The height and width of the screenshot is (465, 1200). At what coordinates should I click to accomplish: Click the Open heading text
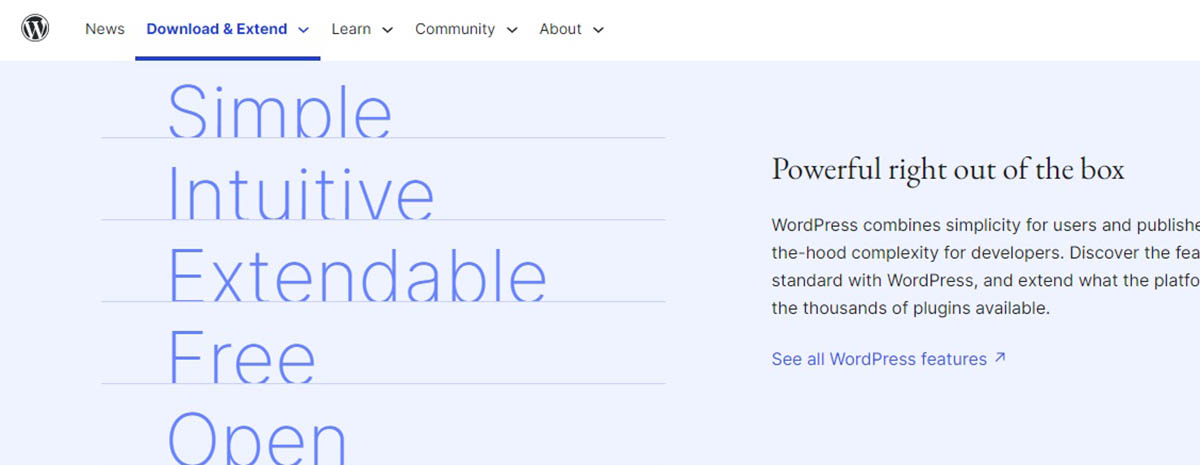(257, 438)
